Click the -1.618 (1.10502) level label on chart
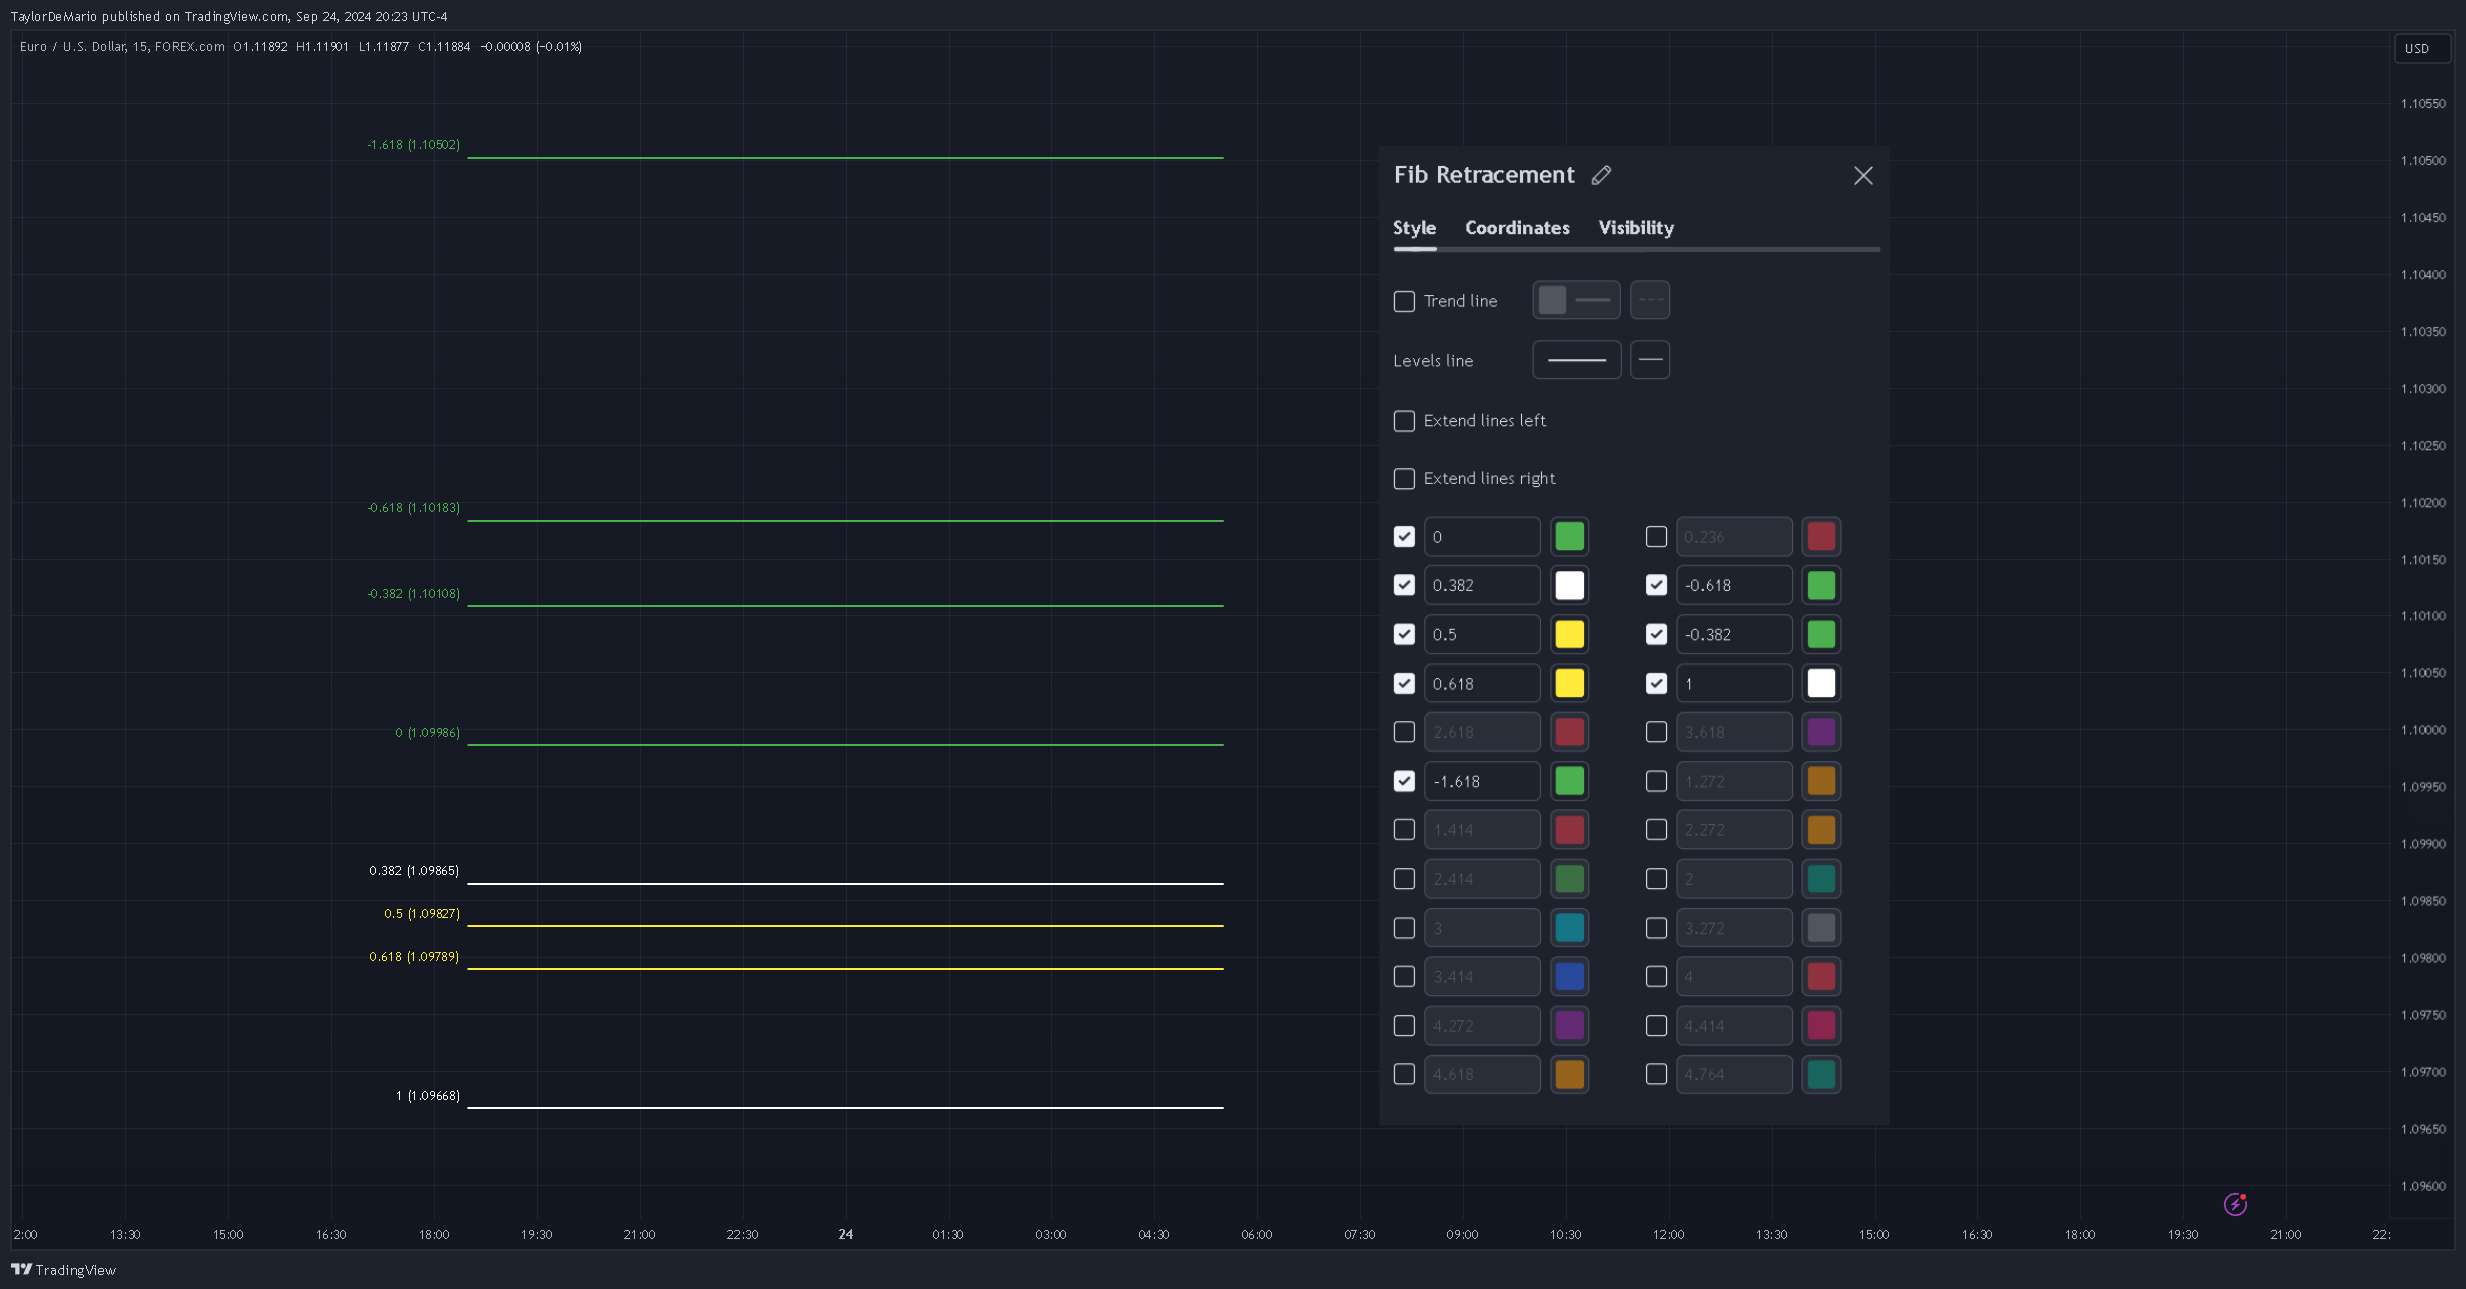Image resolution: width=2466 pixels, height=1289 pixels. [x=413, y=145]
